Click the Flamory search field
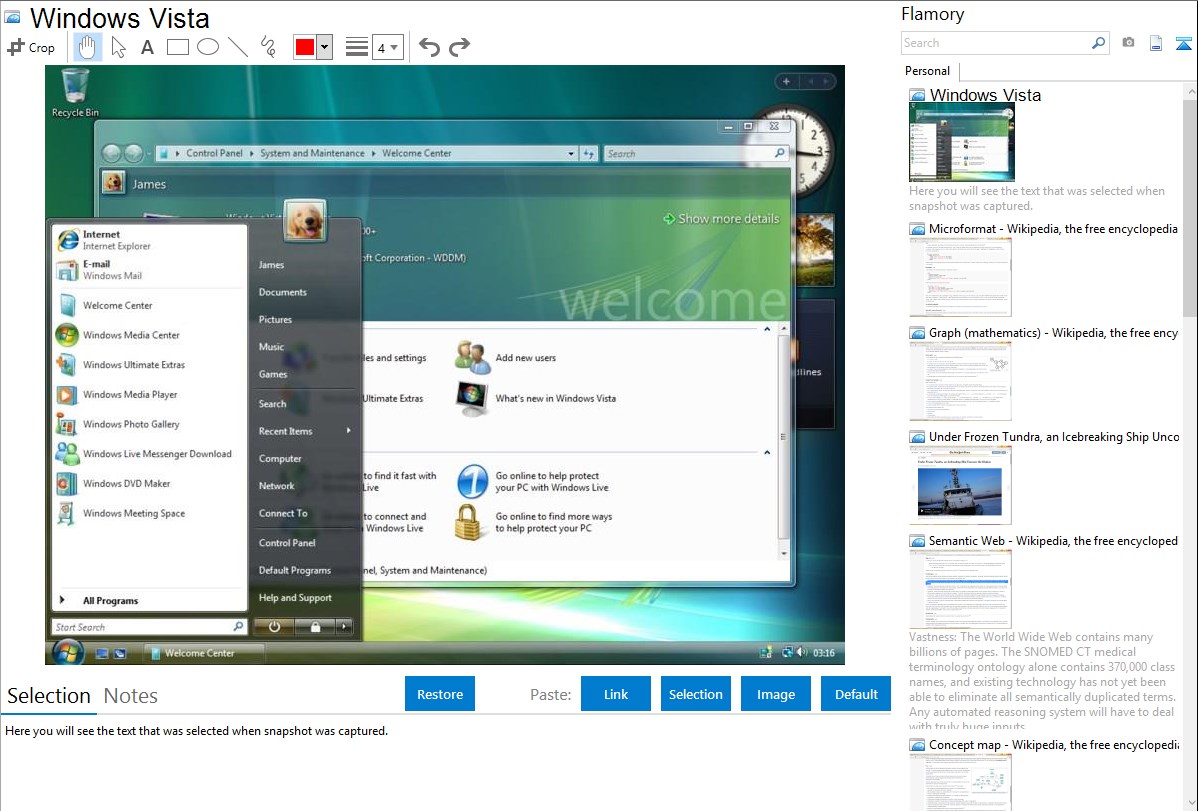The width and height of the screenshot is (1198, 811). [x=996, y=43]
